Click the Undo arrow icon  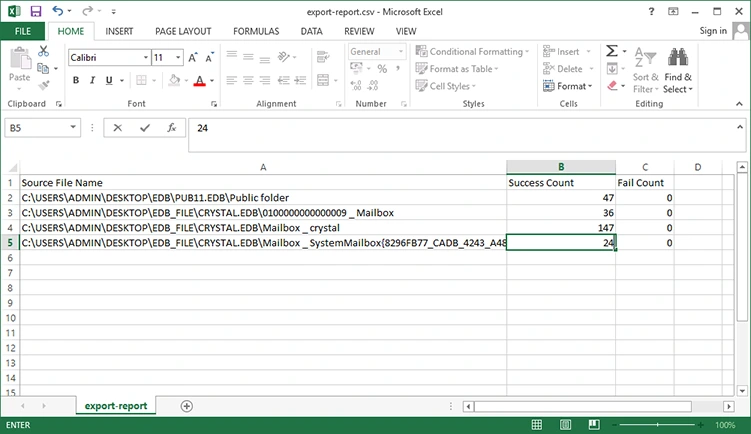57,11
